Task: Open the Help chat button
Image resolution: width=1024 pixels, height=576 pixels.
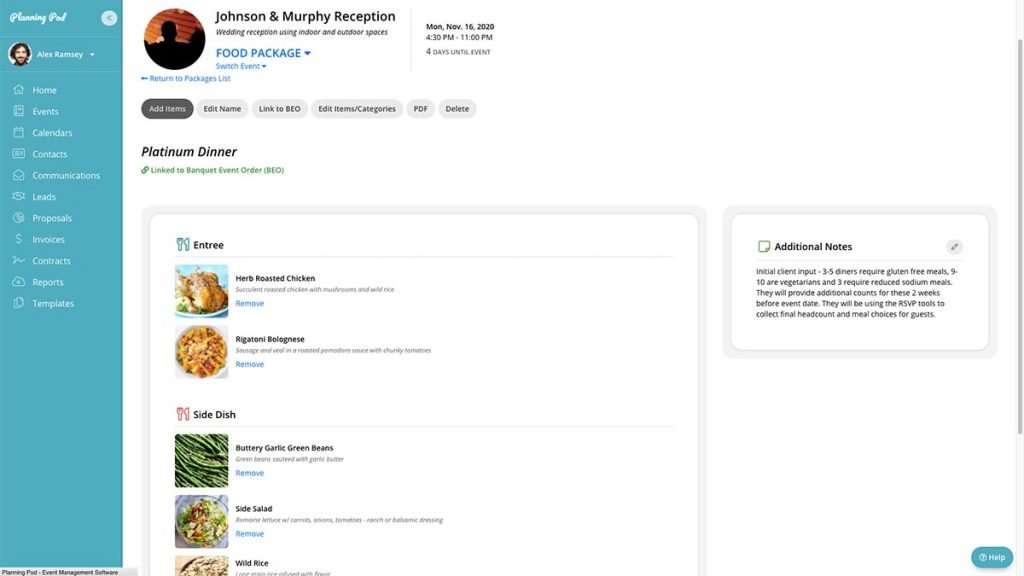Action: click(x=992, y=557)
